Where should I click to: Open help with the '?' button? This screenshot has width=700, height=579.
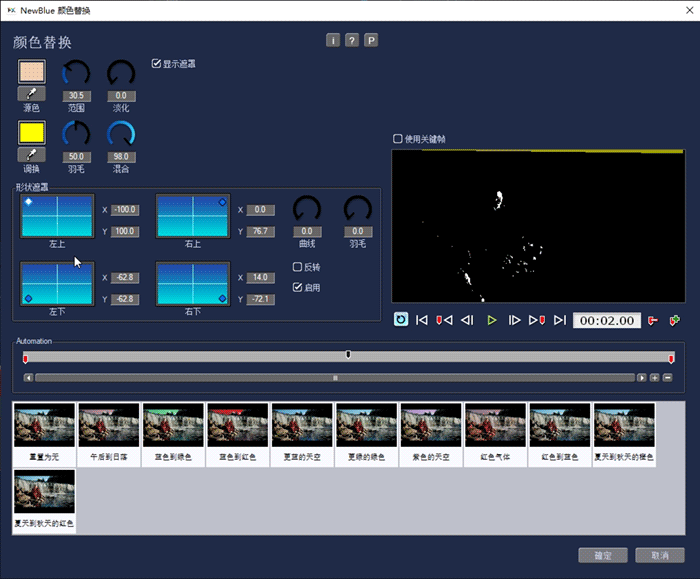tap(352, 40)
